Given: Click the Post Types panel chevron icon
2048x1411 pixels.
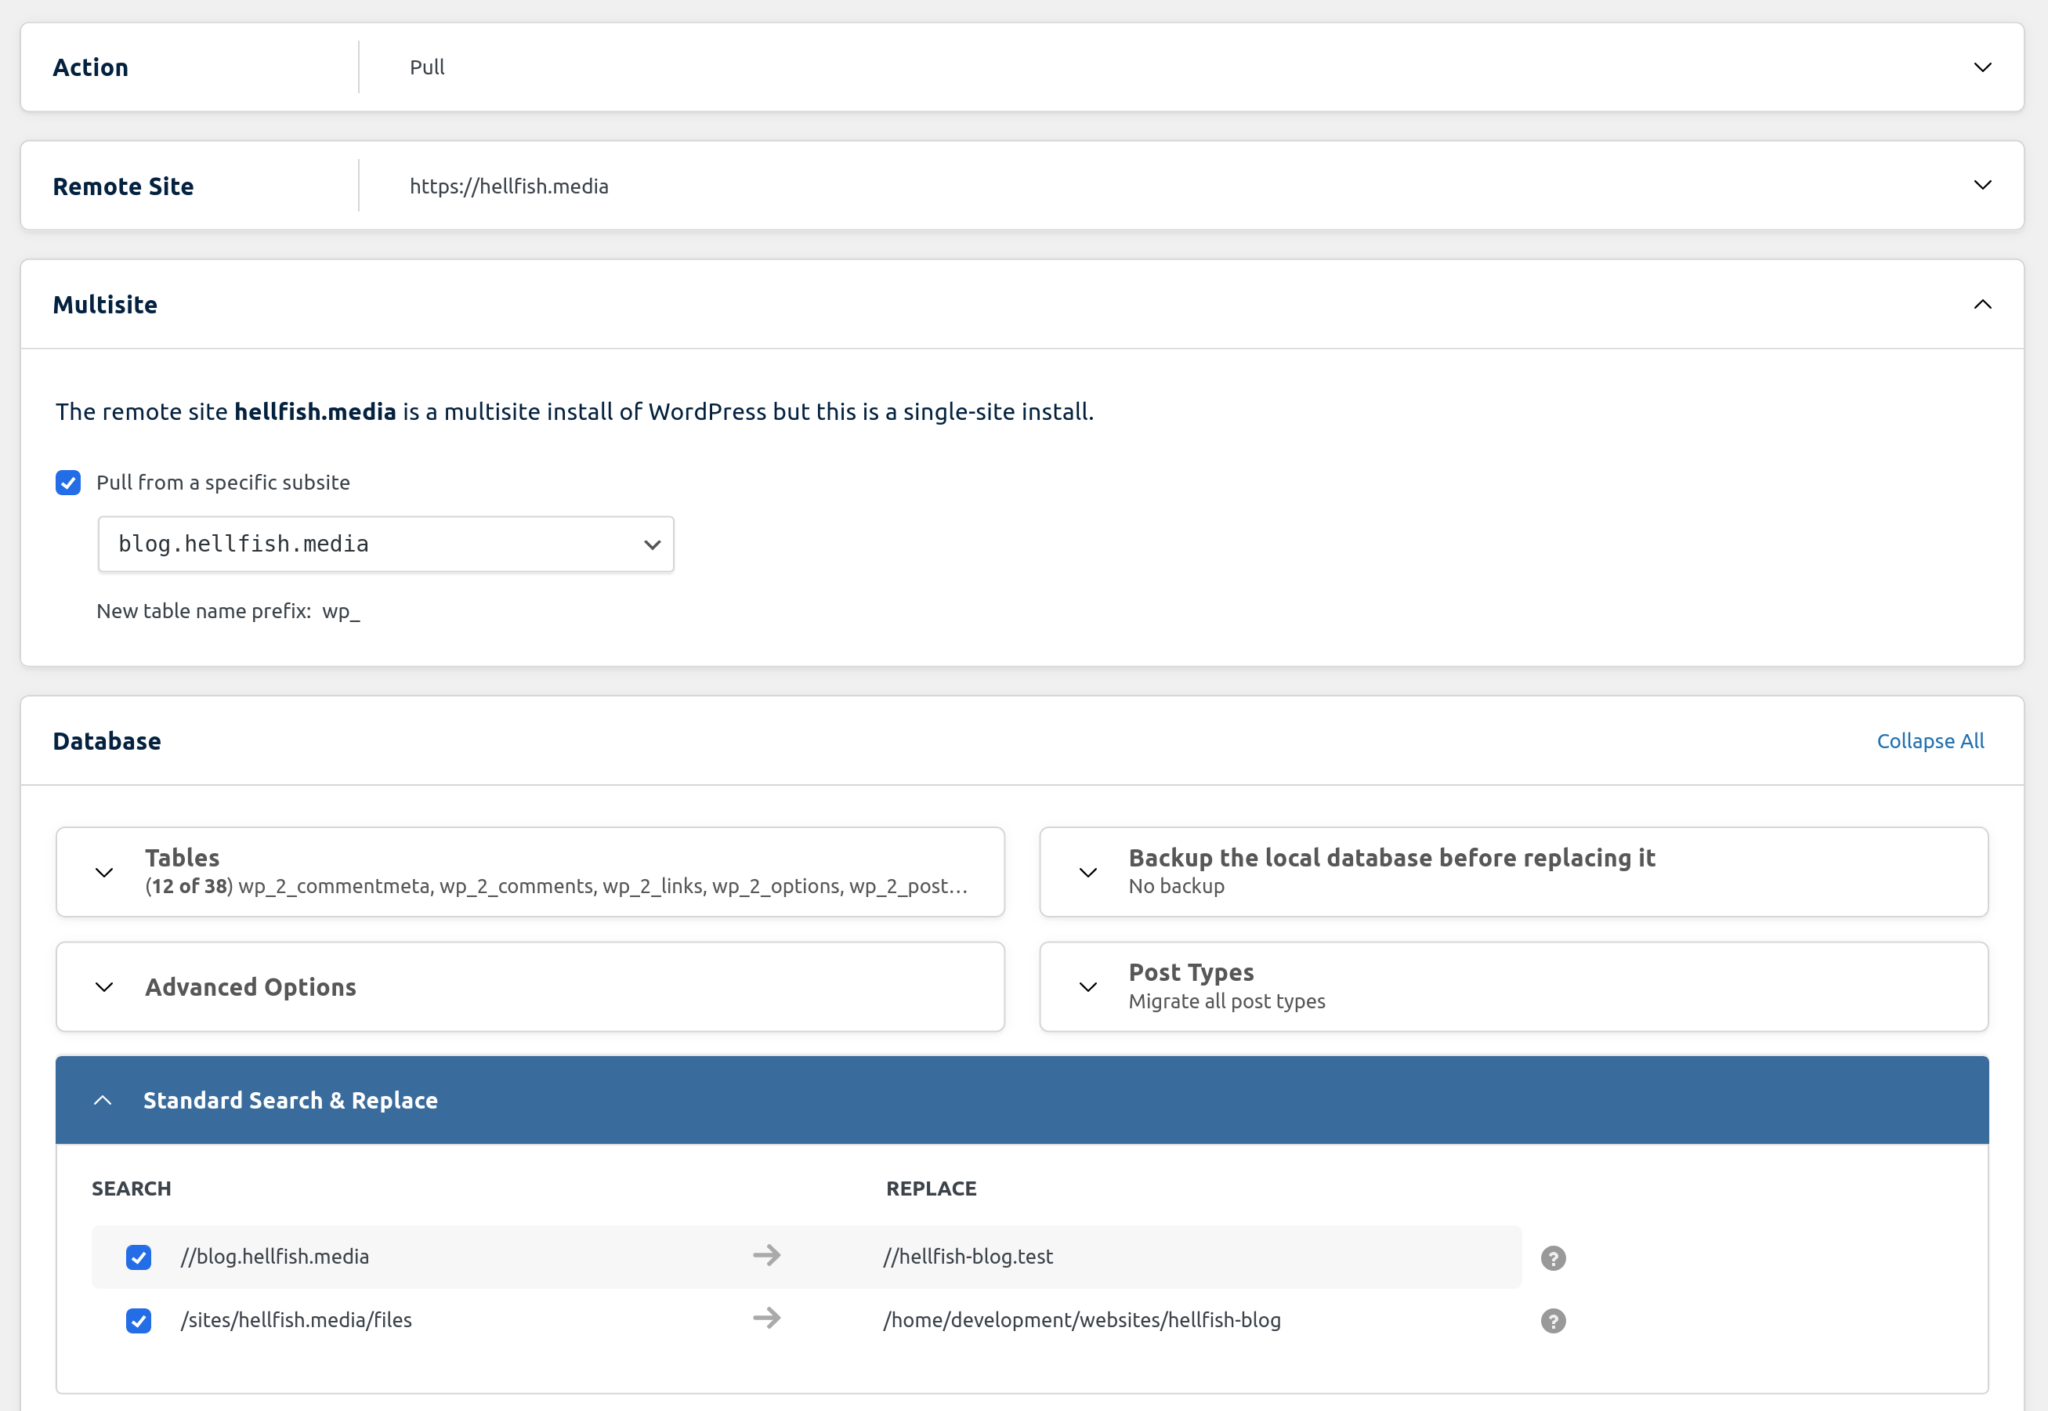Looking at the screenshot, I should [x=1088, y=986].
